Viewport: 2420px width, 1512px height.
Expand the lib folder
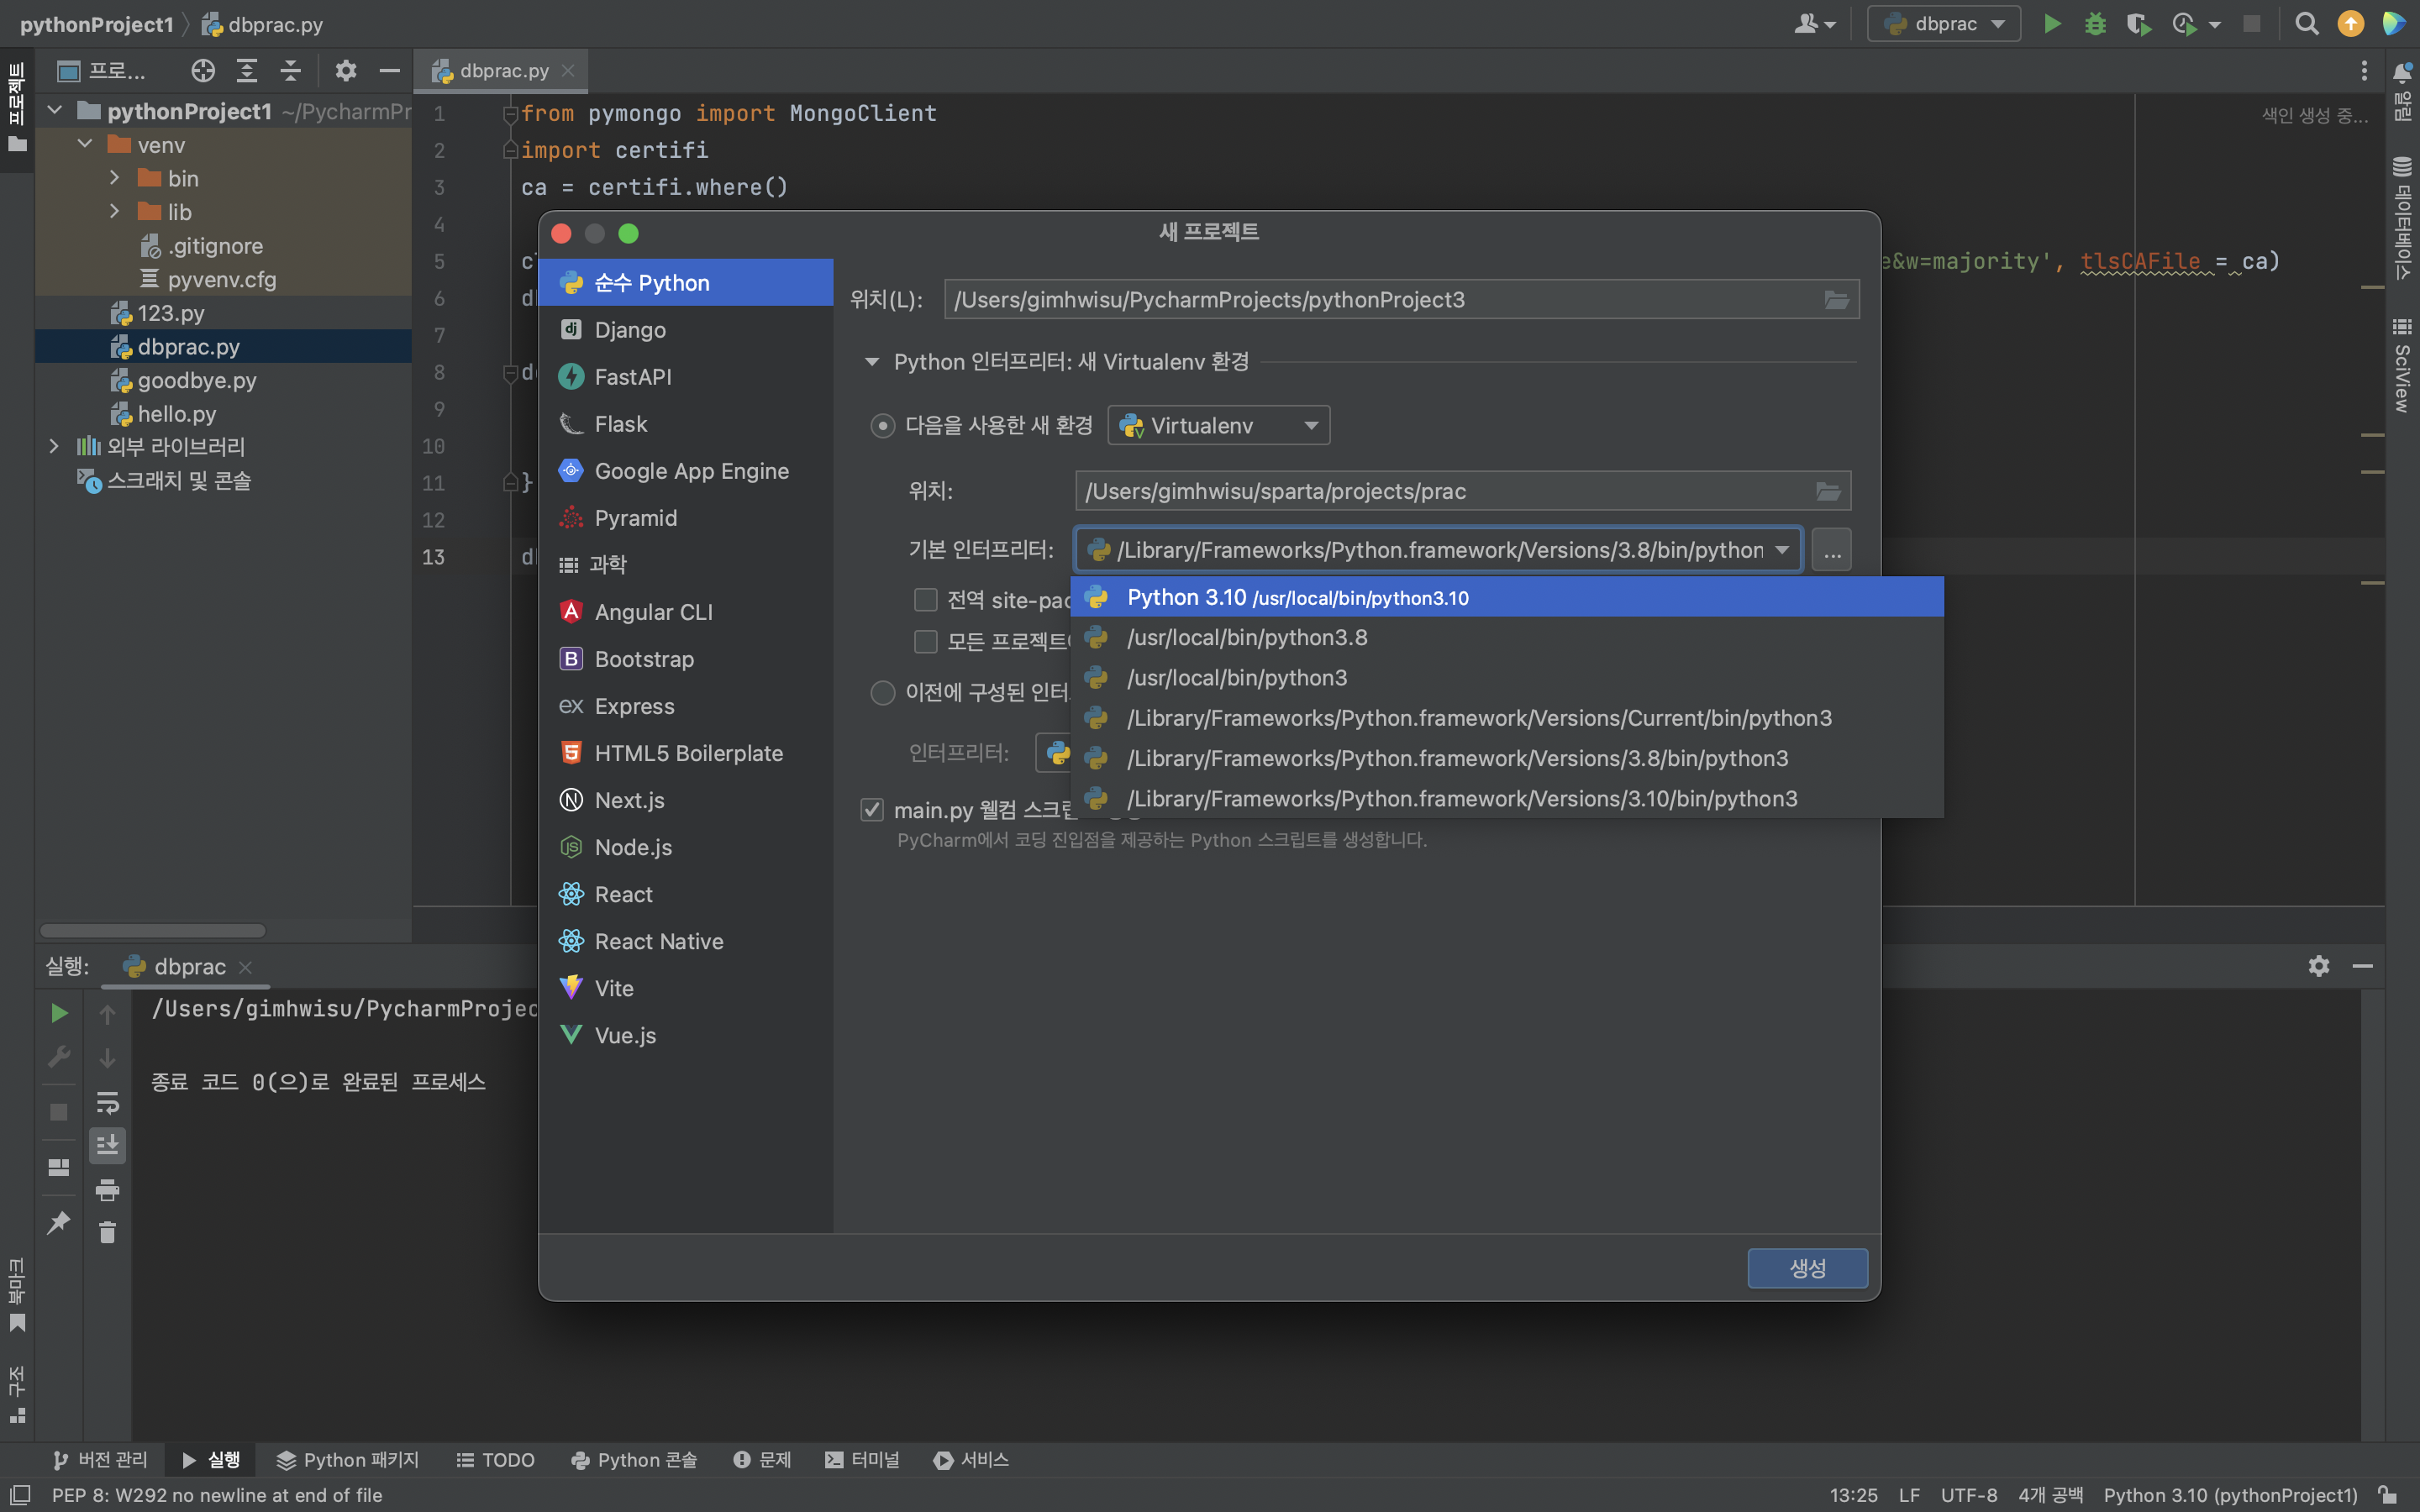pyautogui.click(x=115, y=212)
